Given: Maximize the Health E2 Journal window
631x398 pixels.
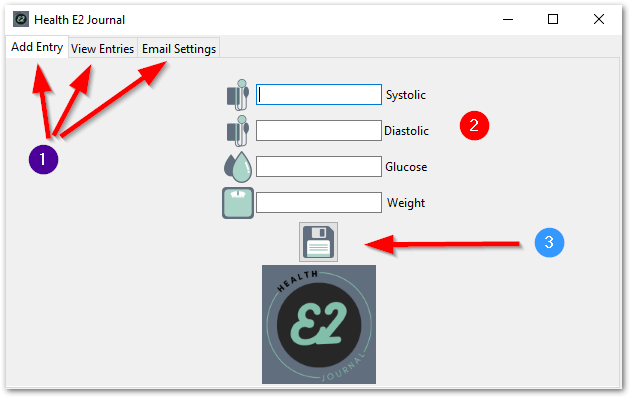Looking at the screenshot, I should [x=553, y=19].
